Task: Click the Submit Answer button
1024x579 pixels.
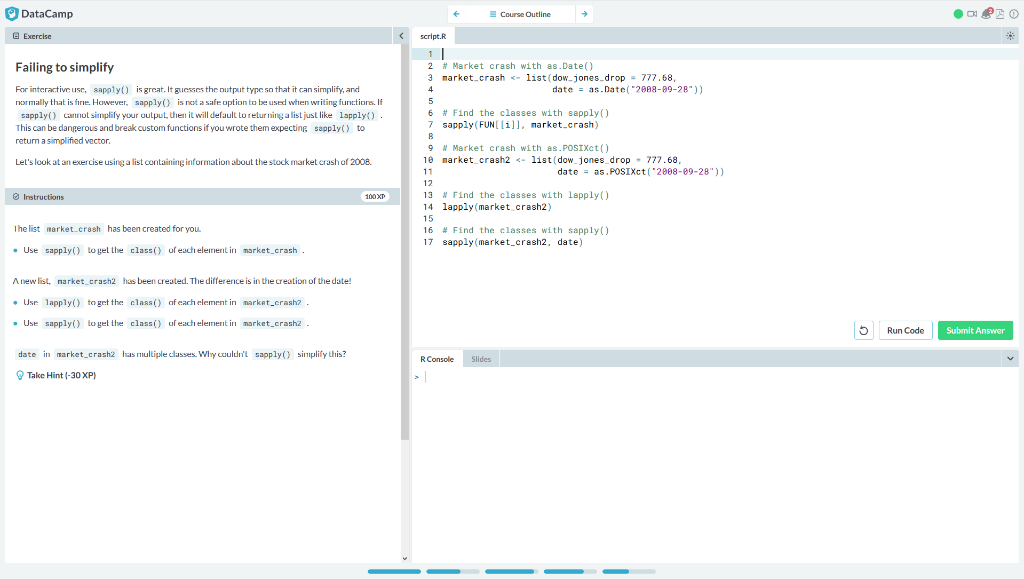Action: tap(974, 329)
